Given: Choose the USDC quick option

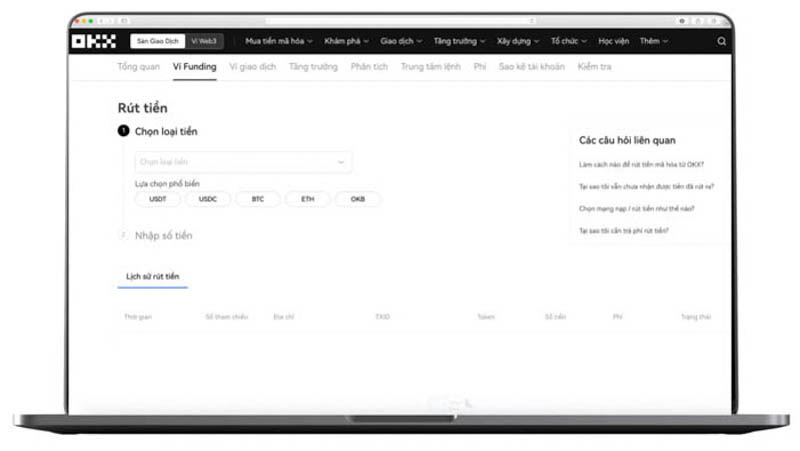Looking at the screenshot, I should 208,199.
